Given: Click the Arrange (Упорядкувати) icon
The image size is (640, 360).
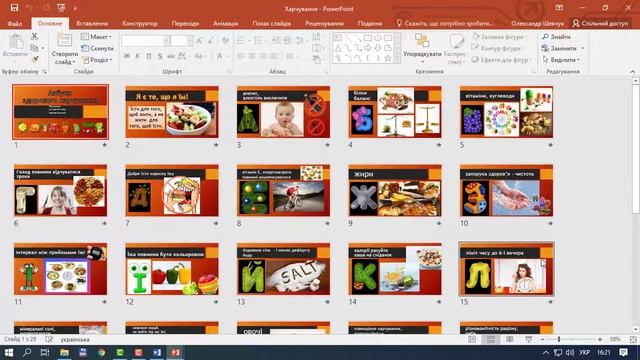Looking at the screenshot, I should 422,41.
